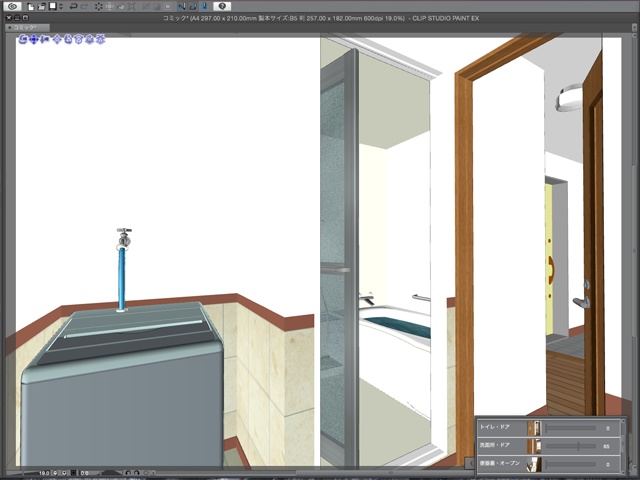This screenshot has height=480, width=640.
Task: Click the 便器蓋・オープン label
Action: click(x=500, y=464)
